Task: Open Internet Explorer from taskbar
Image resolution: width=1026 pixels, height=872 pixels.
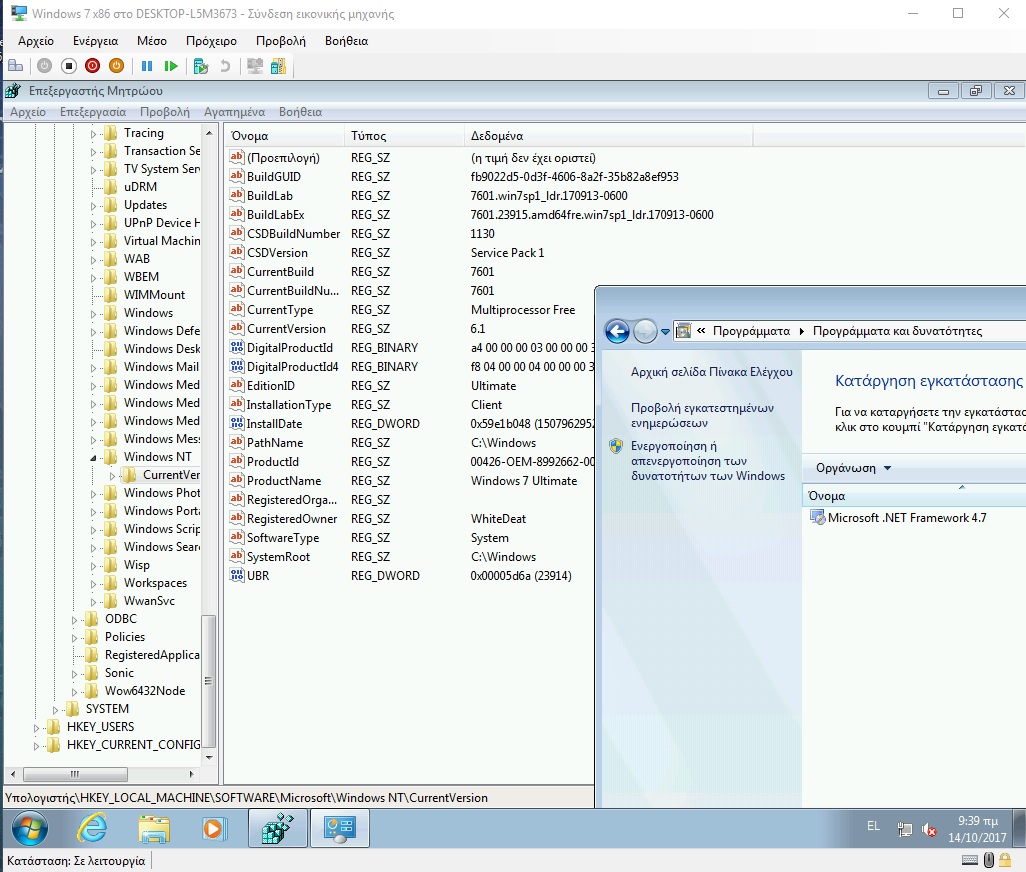Action: tap(92, 828)
